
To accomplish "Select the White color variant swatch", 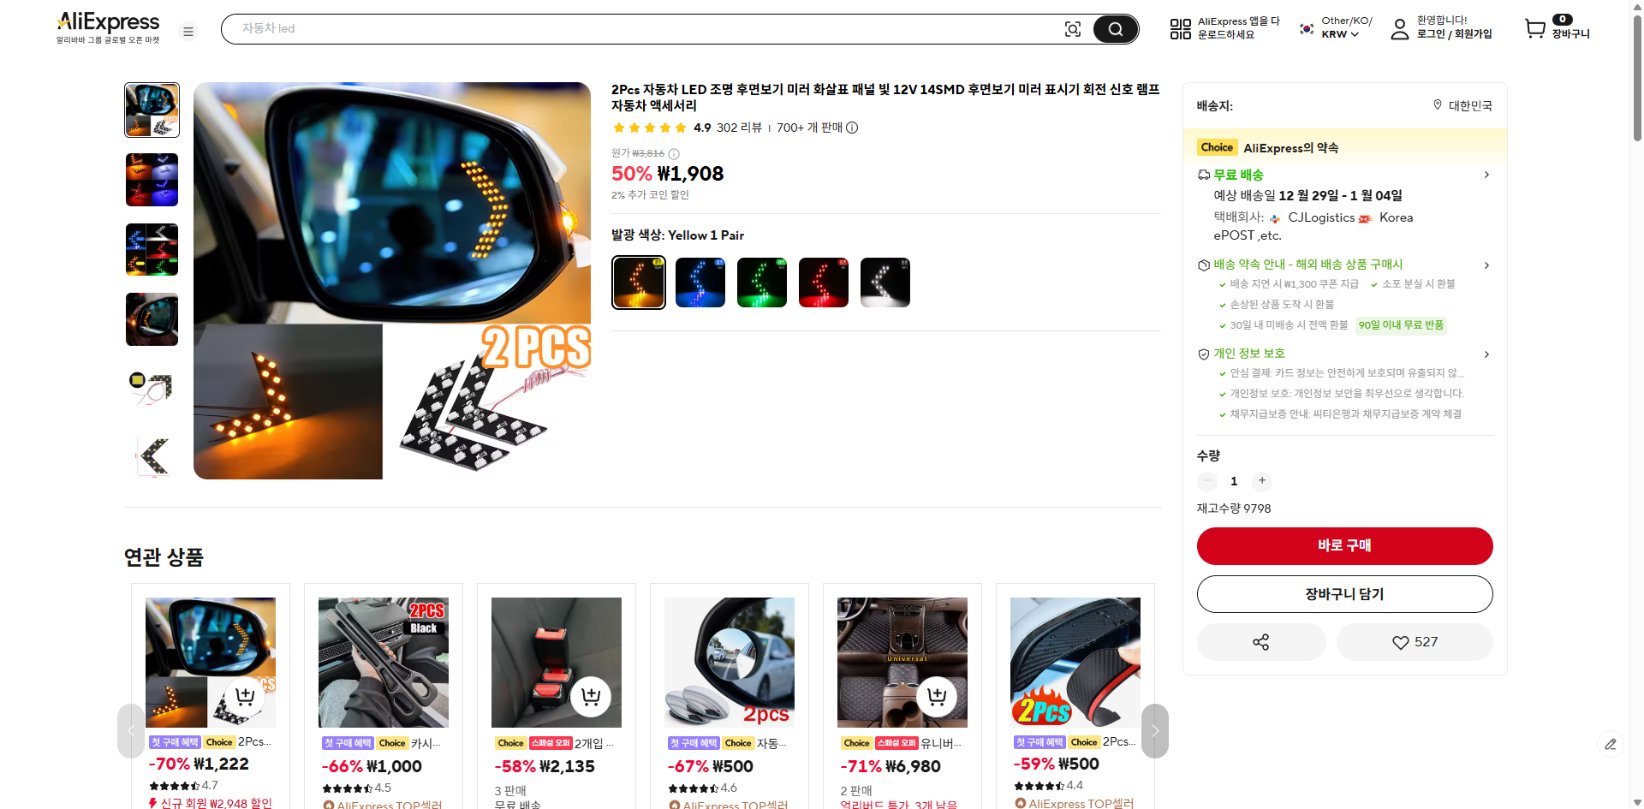I will coord(885,282).
